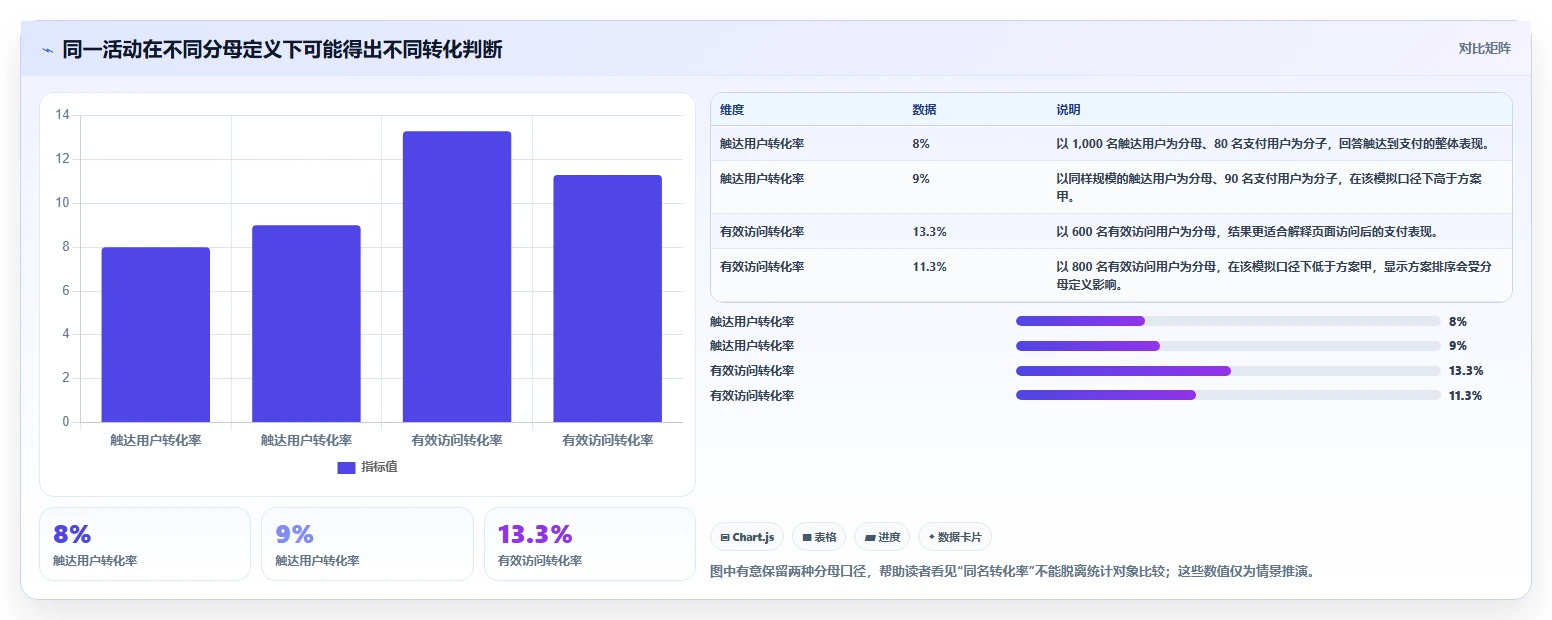Image resolution: width=1552 pixels, height=620 pixels.
Task: Select the 表格 chip
Action: (x=819, y=537)
